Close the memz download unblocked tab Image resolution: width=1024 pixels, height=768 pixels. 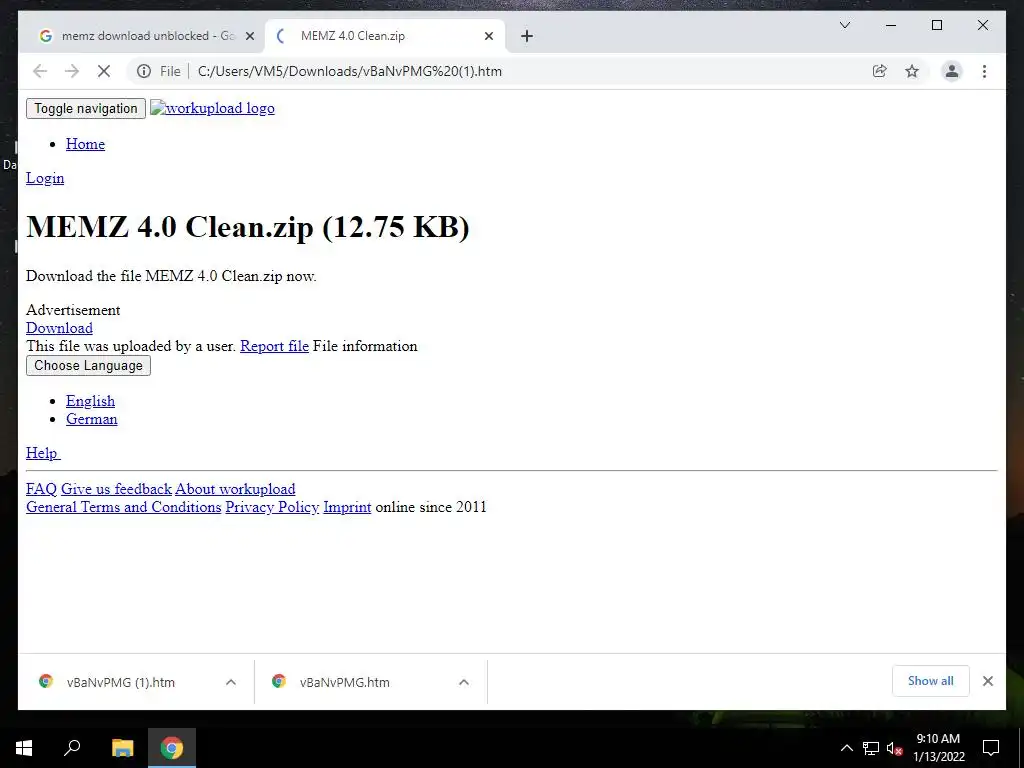tap(249, 36)
